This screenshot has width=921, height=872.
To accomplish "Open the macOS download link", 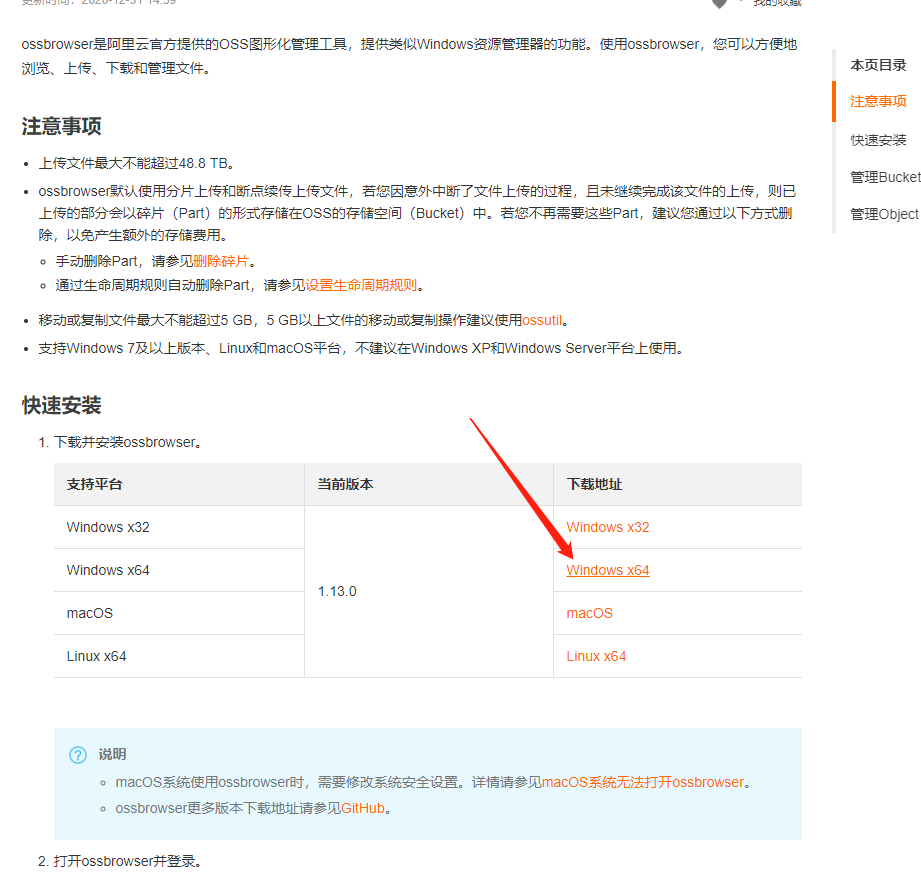I will (x=589, y=613).
